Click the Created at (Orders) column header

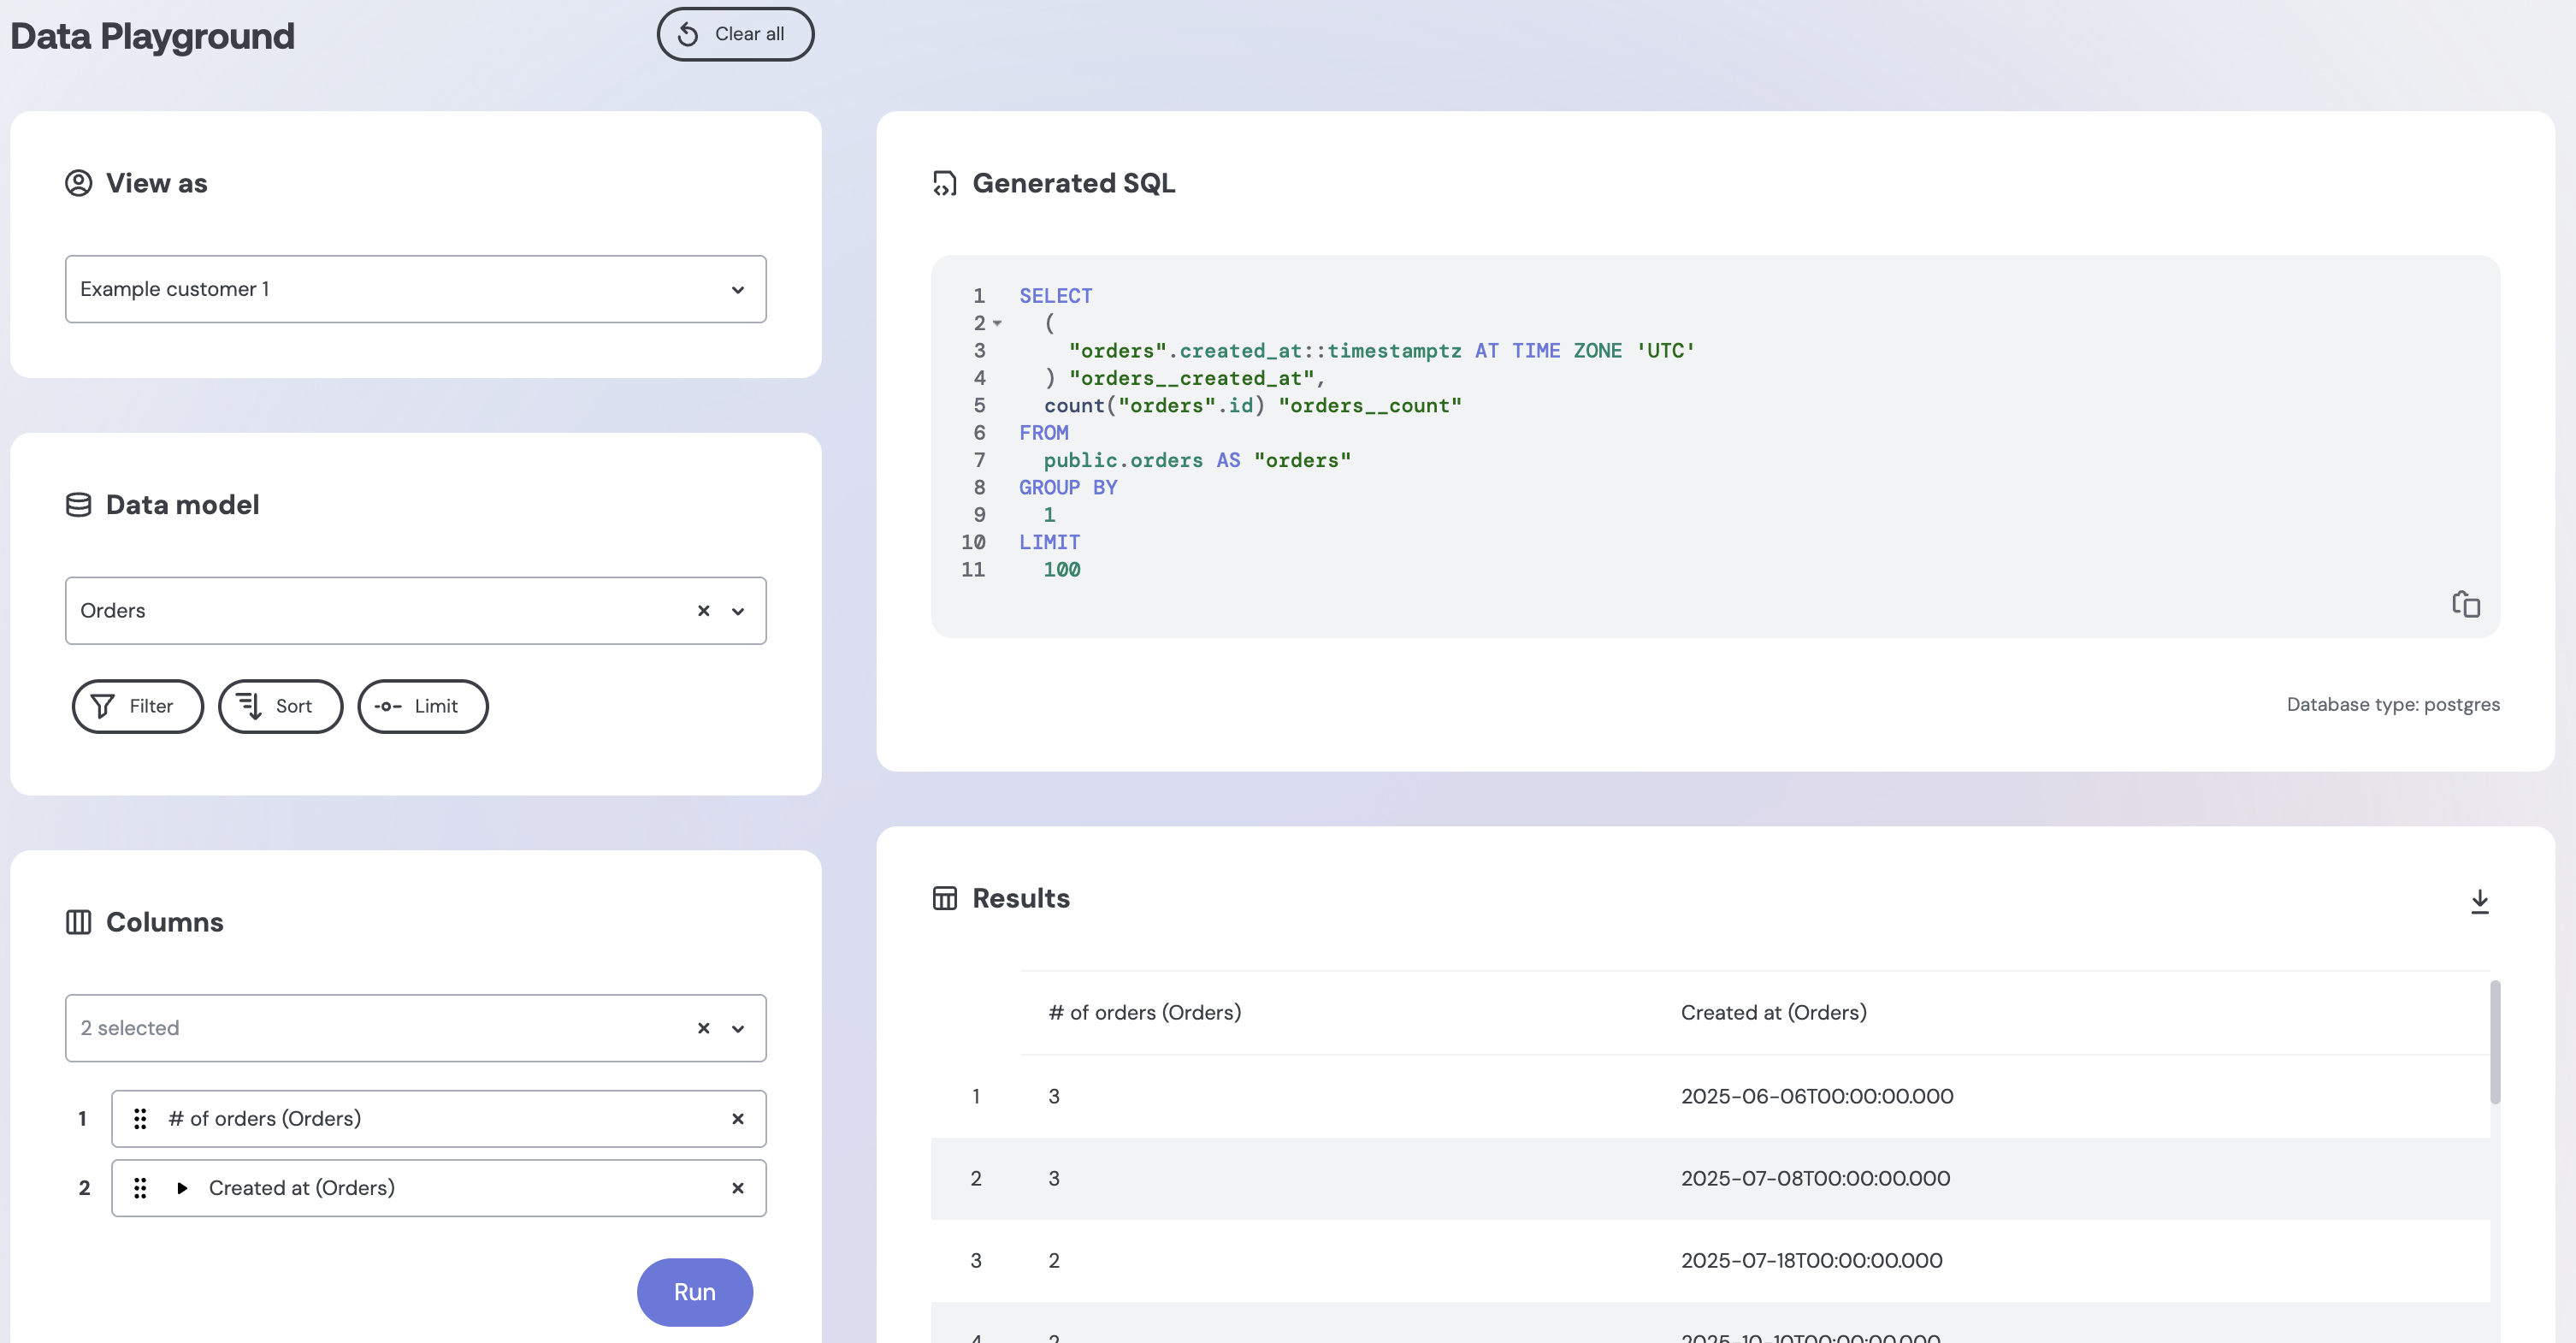point(1773,1012)
